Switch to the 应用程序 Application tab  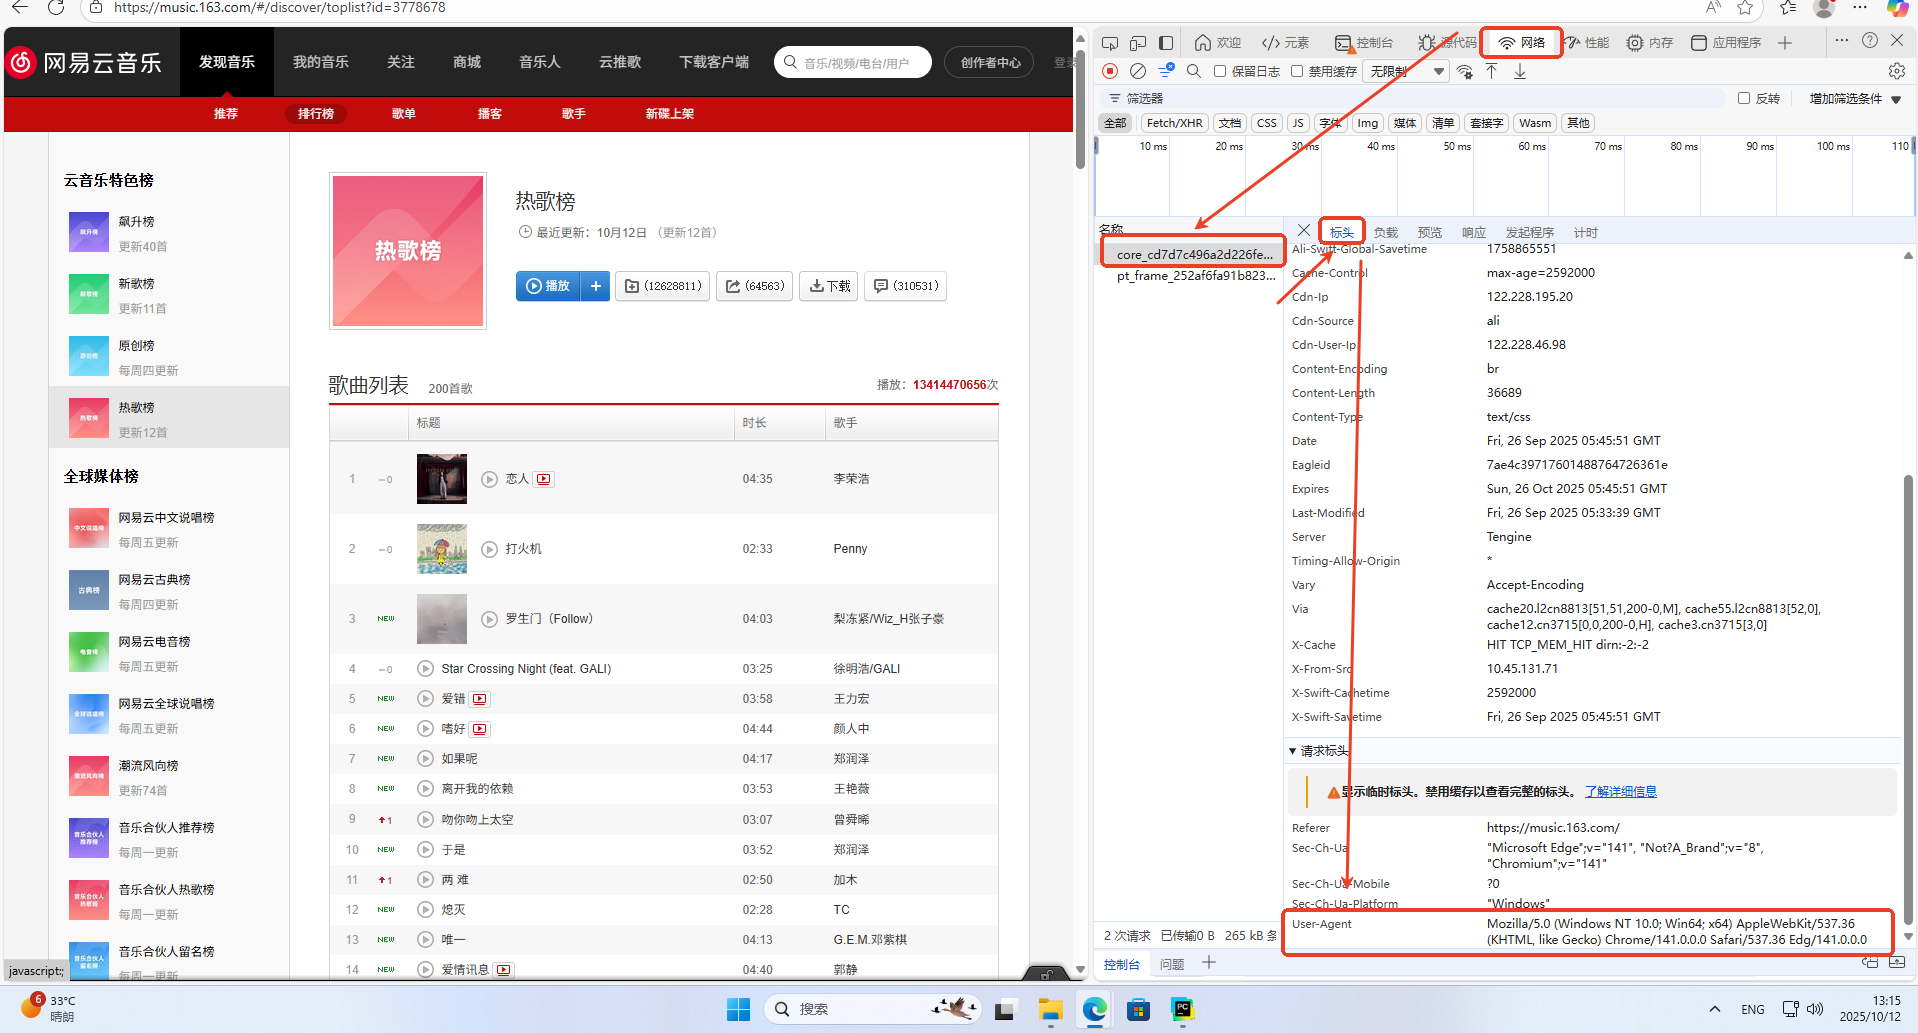[1726, 43]
